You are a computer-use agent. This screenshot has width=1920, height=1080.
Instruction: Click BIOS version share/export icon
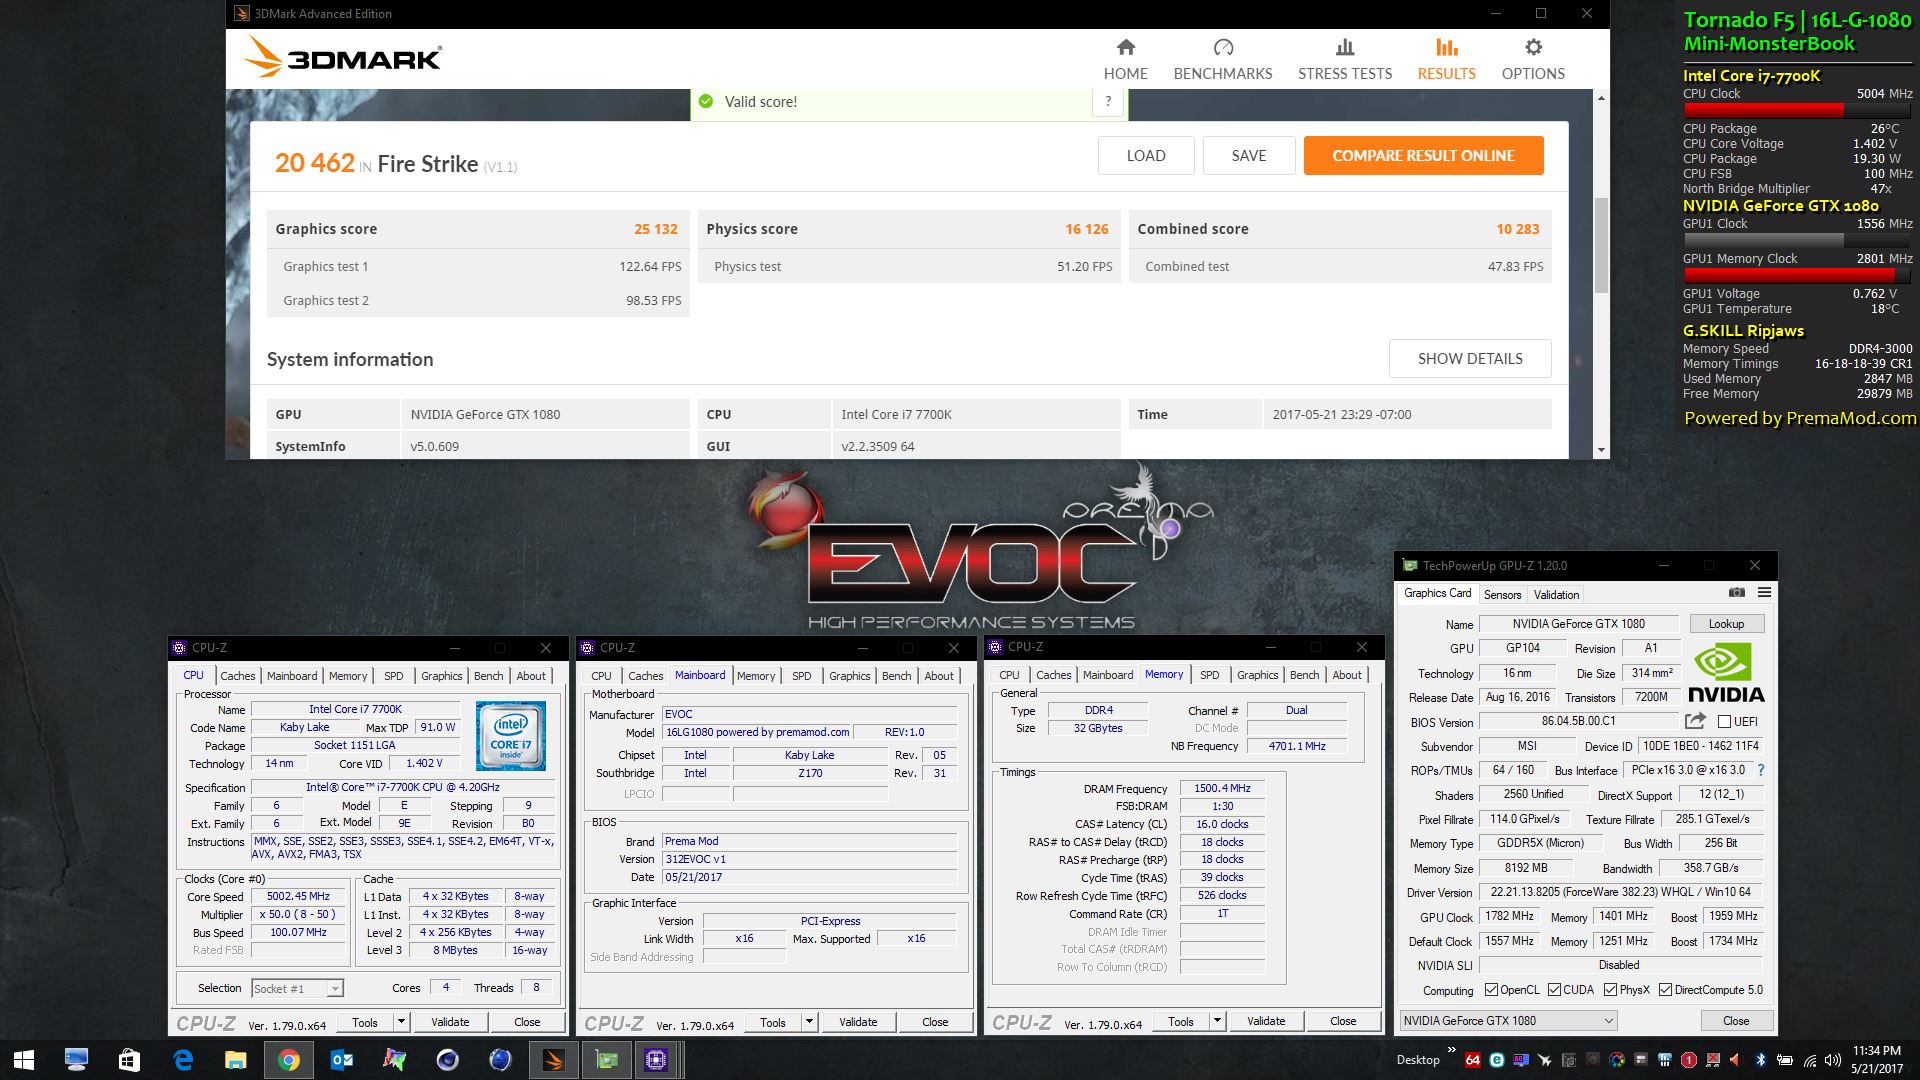coord(1694,721)
